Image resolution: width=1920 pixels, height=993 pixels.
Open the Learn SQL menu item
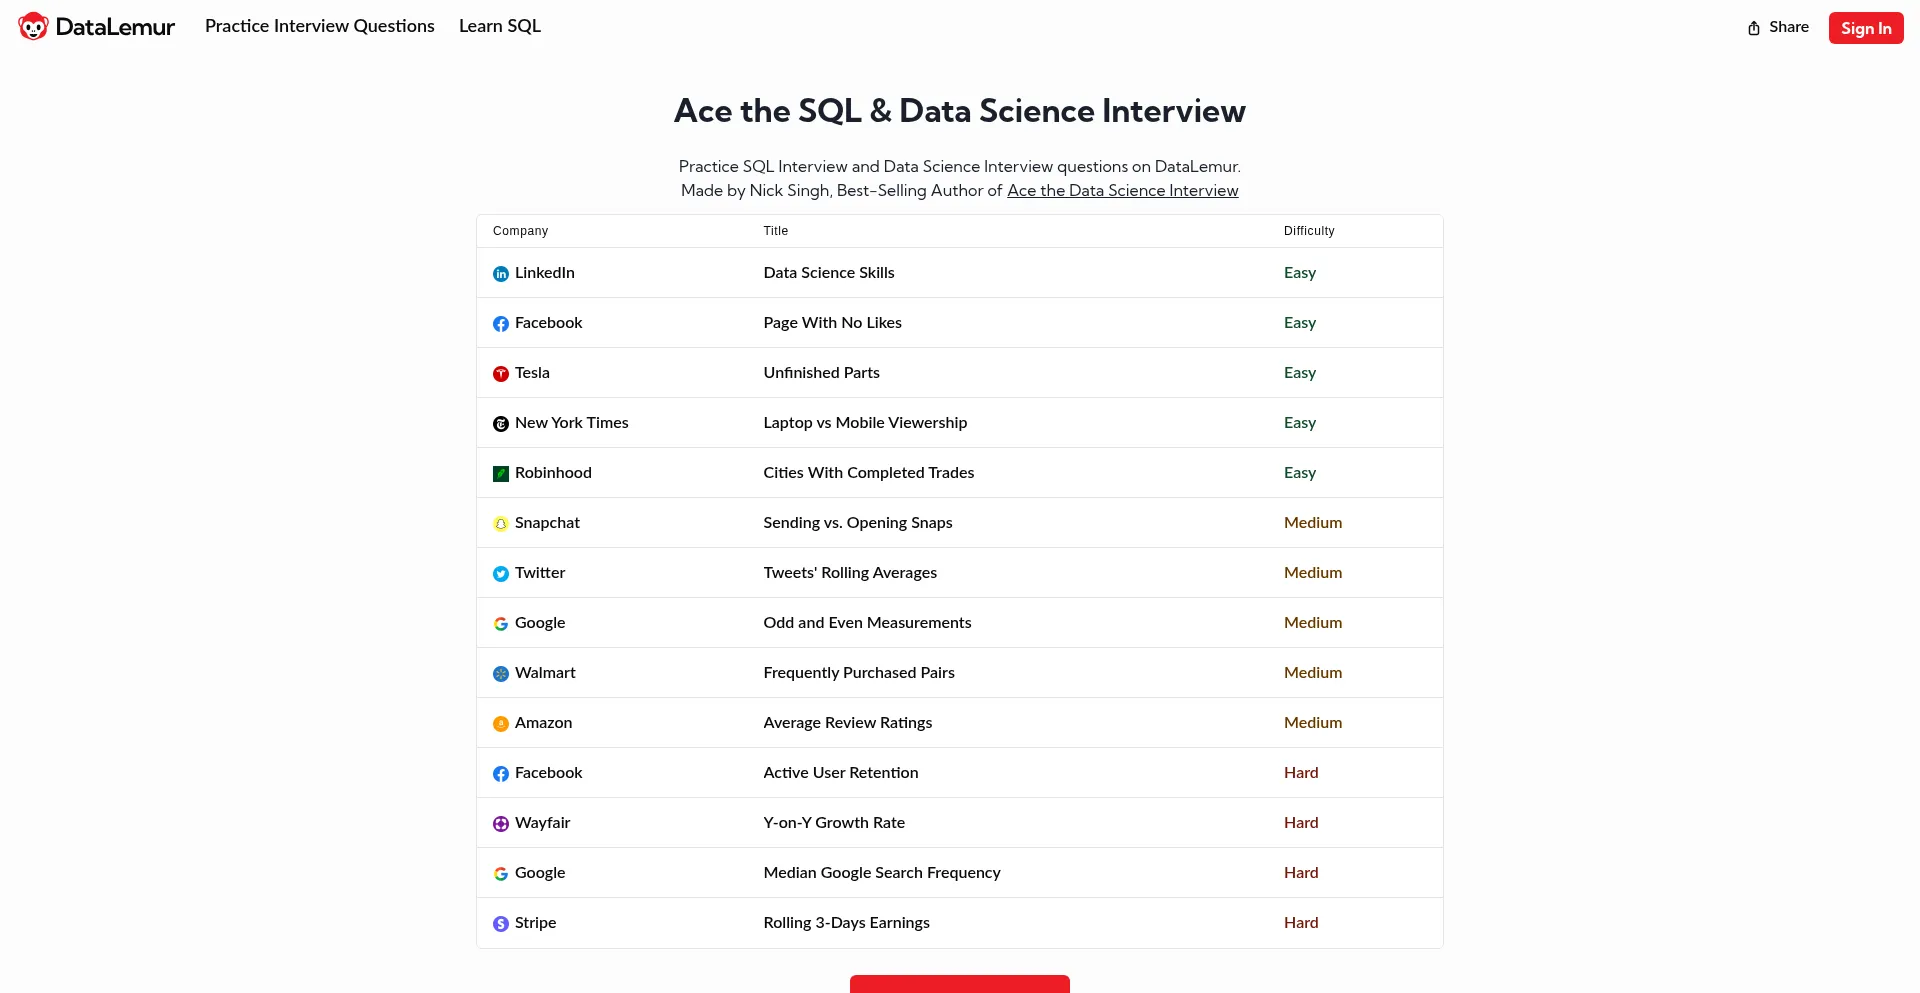click(499, 26)
